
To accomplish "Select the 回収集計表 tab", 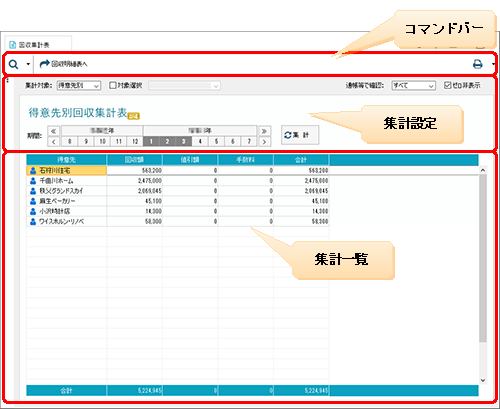I will [38, 44].
